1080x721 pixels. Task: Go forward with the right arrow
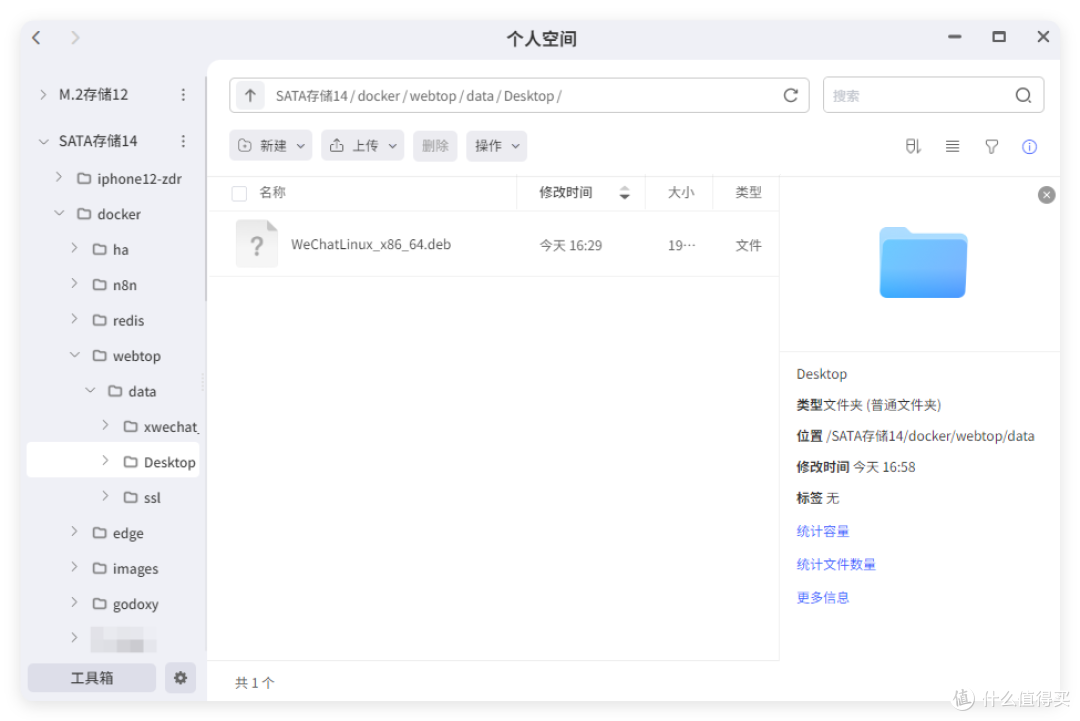[x=75, y=38]
